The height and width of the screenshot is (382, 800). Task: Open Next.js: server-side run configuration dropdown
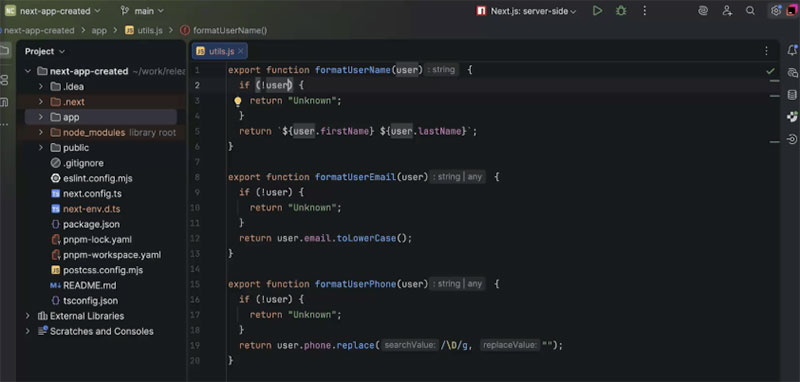(x=527, y=11)
